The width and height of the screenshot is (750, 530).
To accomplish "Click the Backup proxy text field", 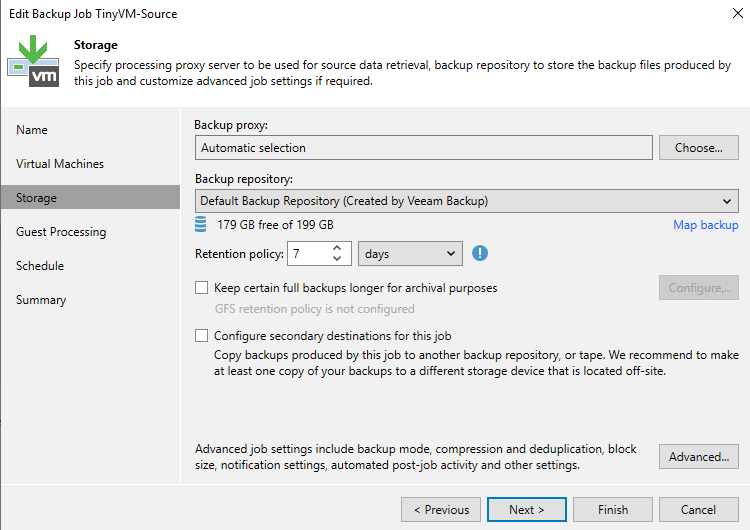I will (423, 148).
